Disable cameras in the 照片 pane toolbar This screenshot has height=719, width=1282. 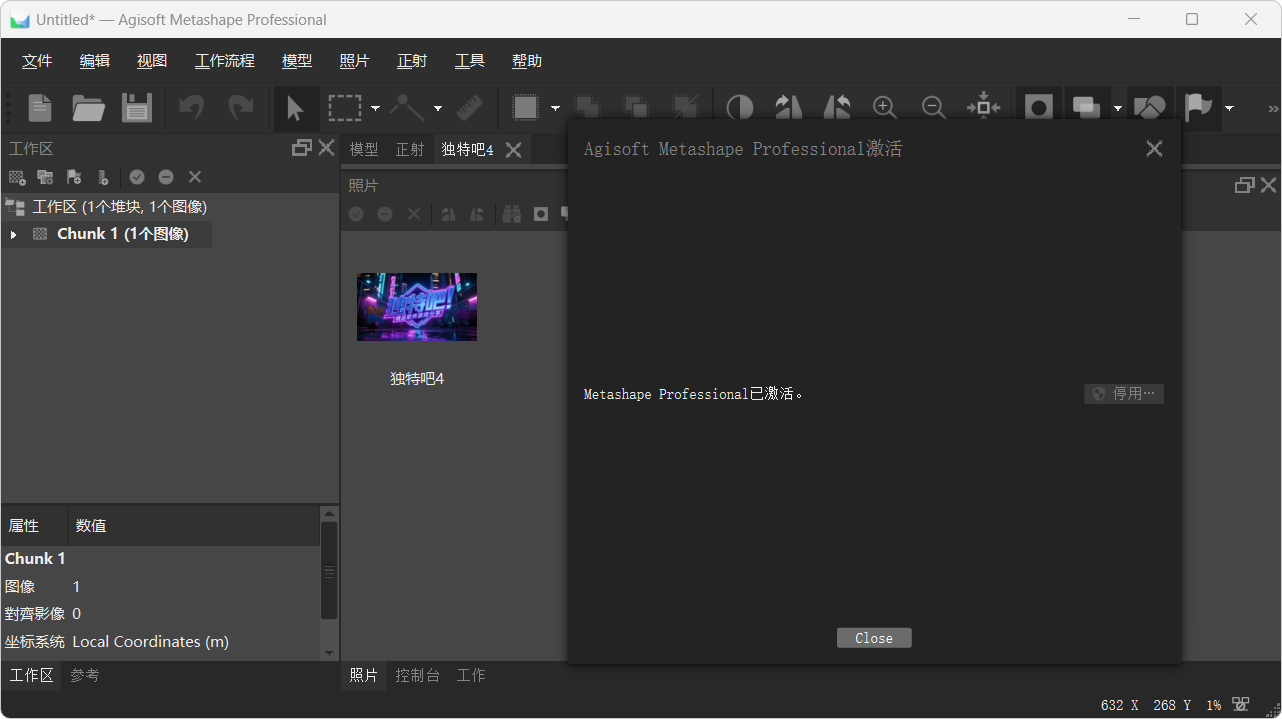[385, 214]
